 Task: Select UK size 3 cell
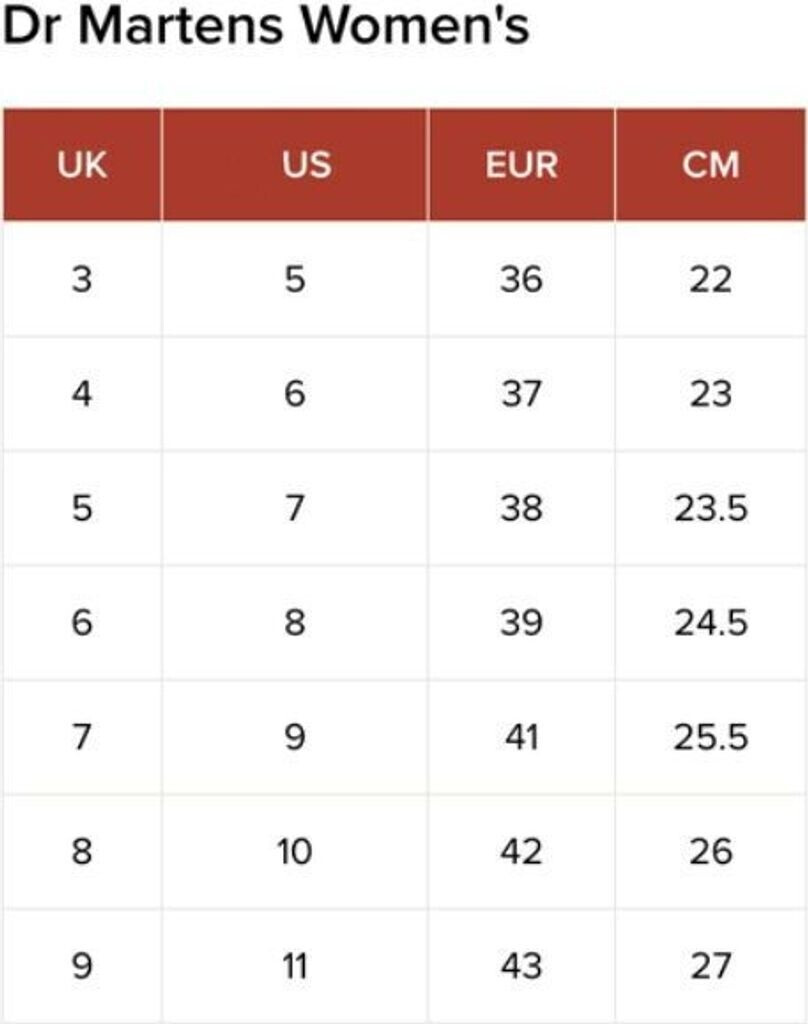point(82,280)
